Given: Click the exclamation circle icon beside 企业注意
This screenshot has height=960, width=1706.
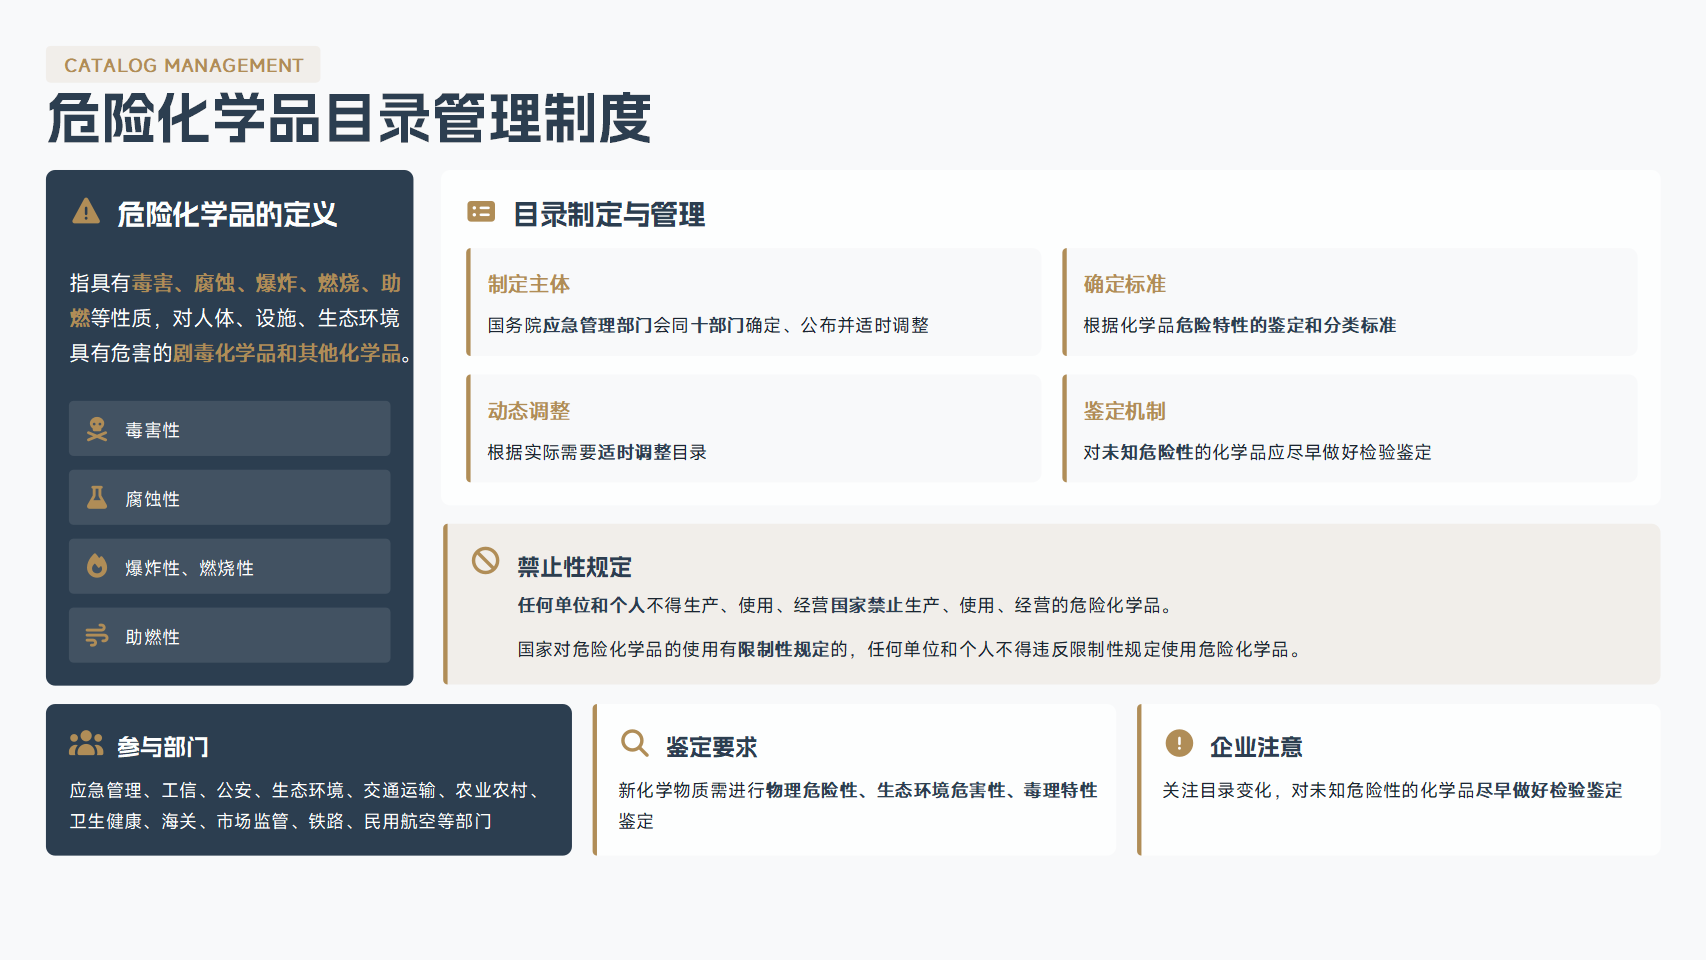Looking at the screenshot, I should tap(1179, 743).
